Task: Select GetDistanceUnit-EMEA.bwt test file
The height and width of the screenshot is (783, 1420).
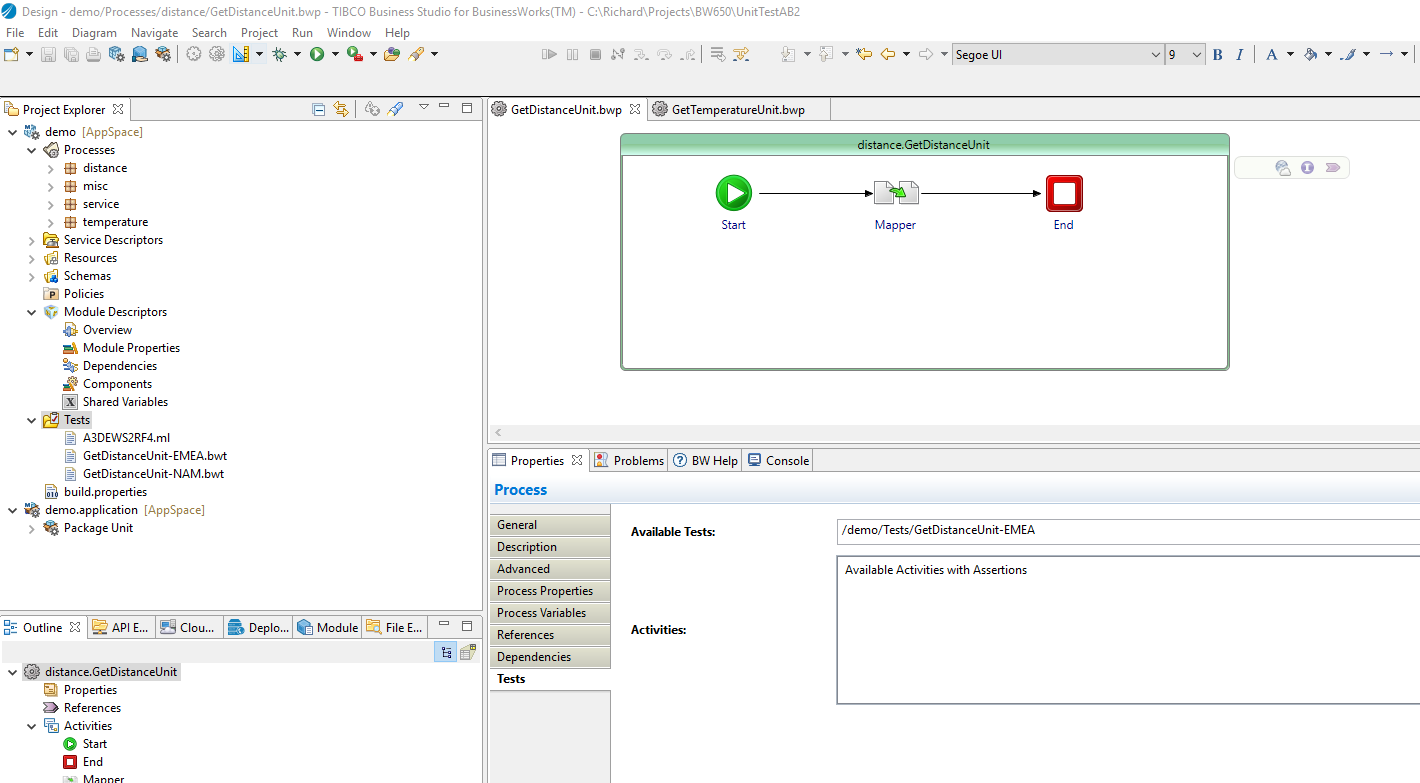Action: [154, 456]
